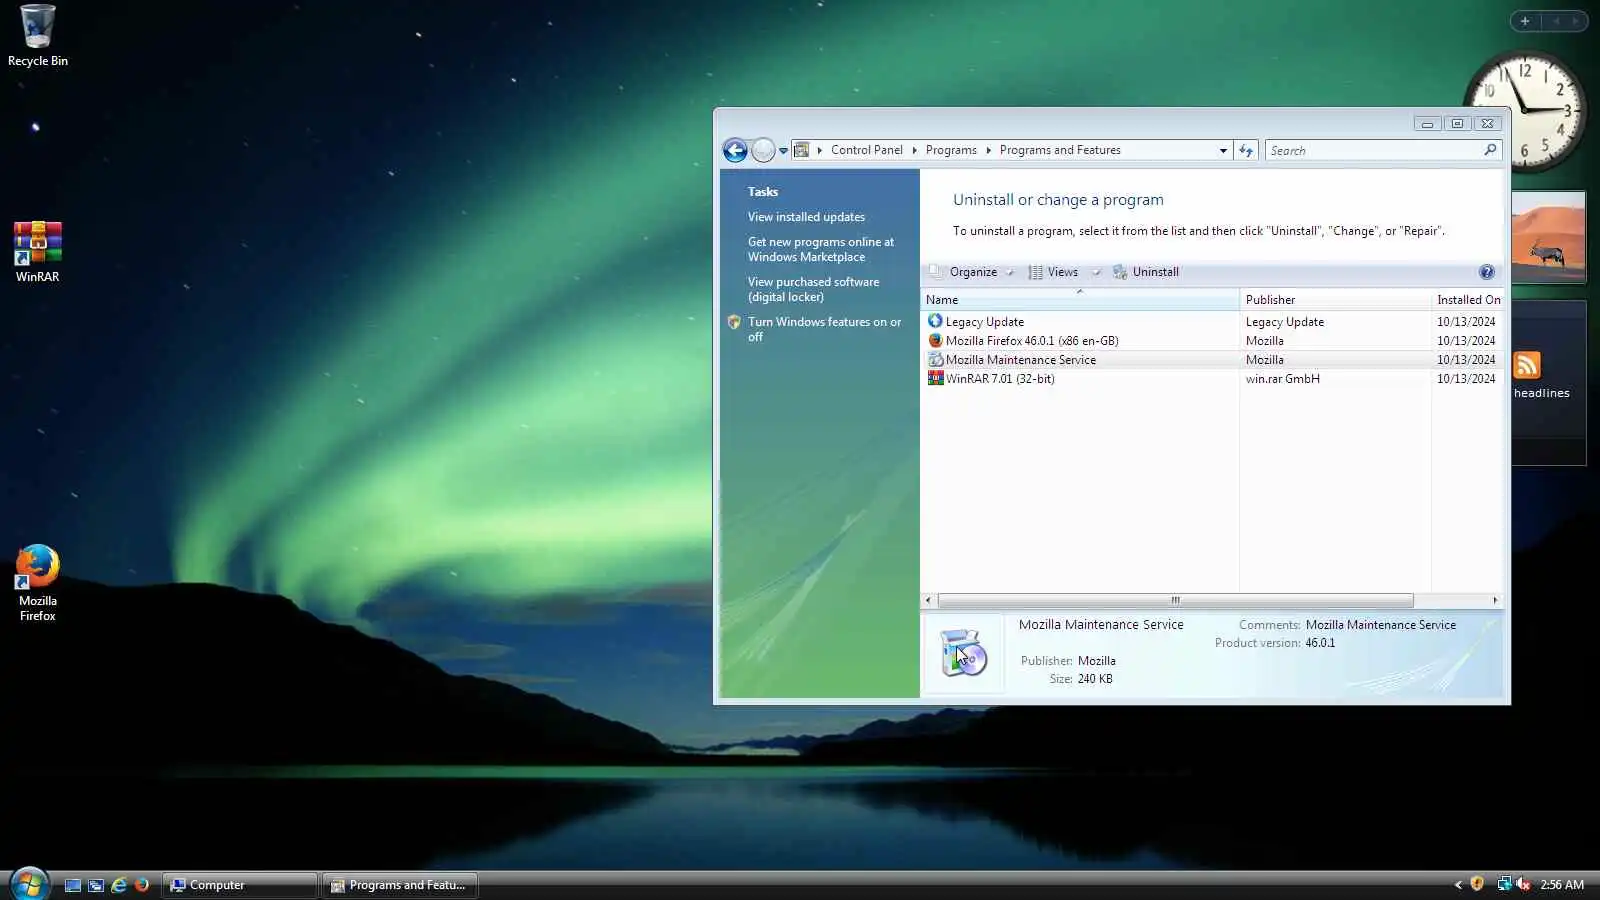
Task: Expand the chevron after Control Panel breadcrumb
Action: click(x=914, y=150)
